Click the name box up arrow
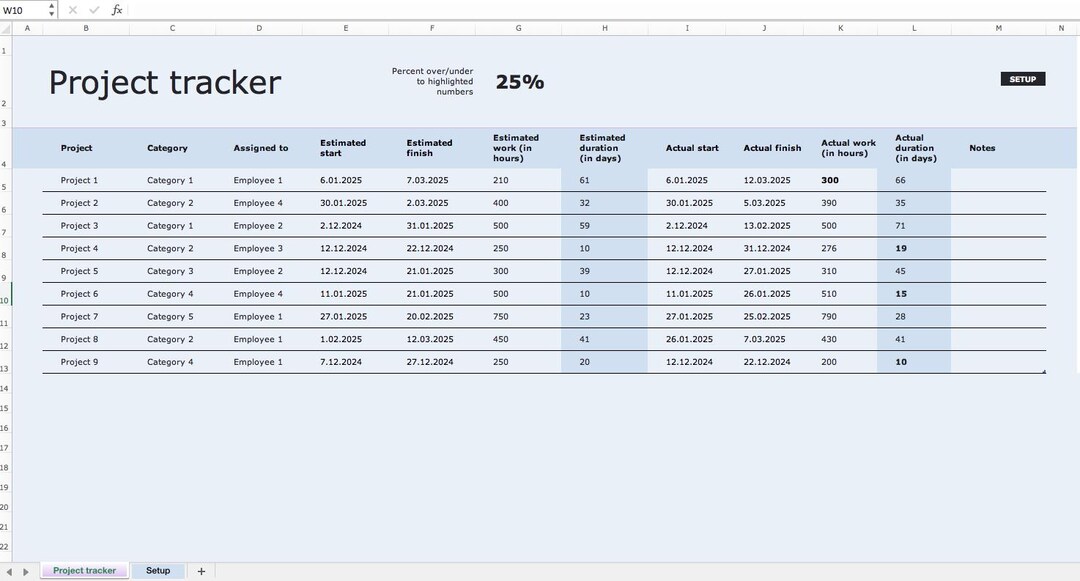The height and width of the screenshot is (581, 1080). pyautogui.click(x=53, y=6)
